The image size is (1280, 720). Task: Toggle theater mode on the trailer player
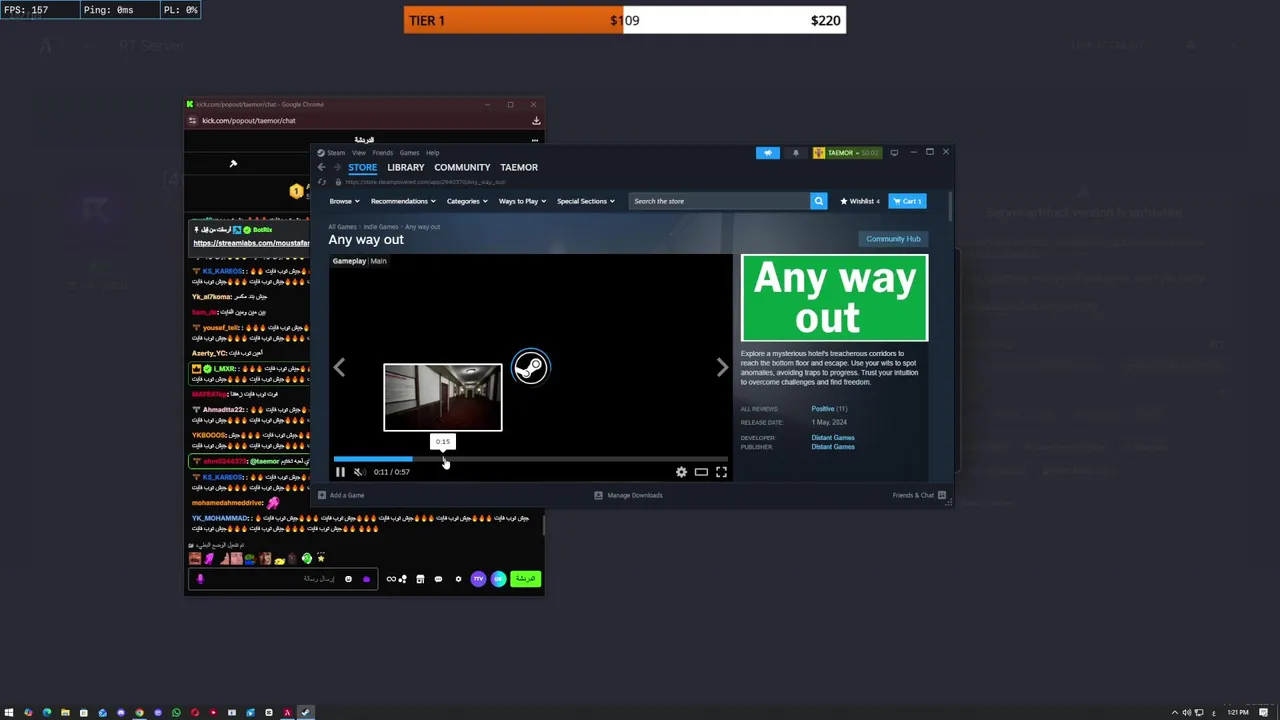[x=701, y=472]
